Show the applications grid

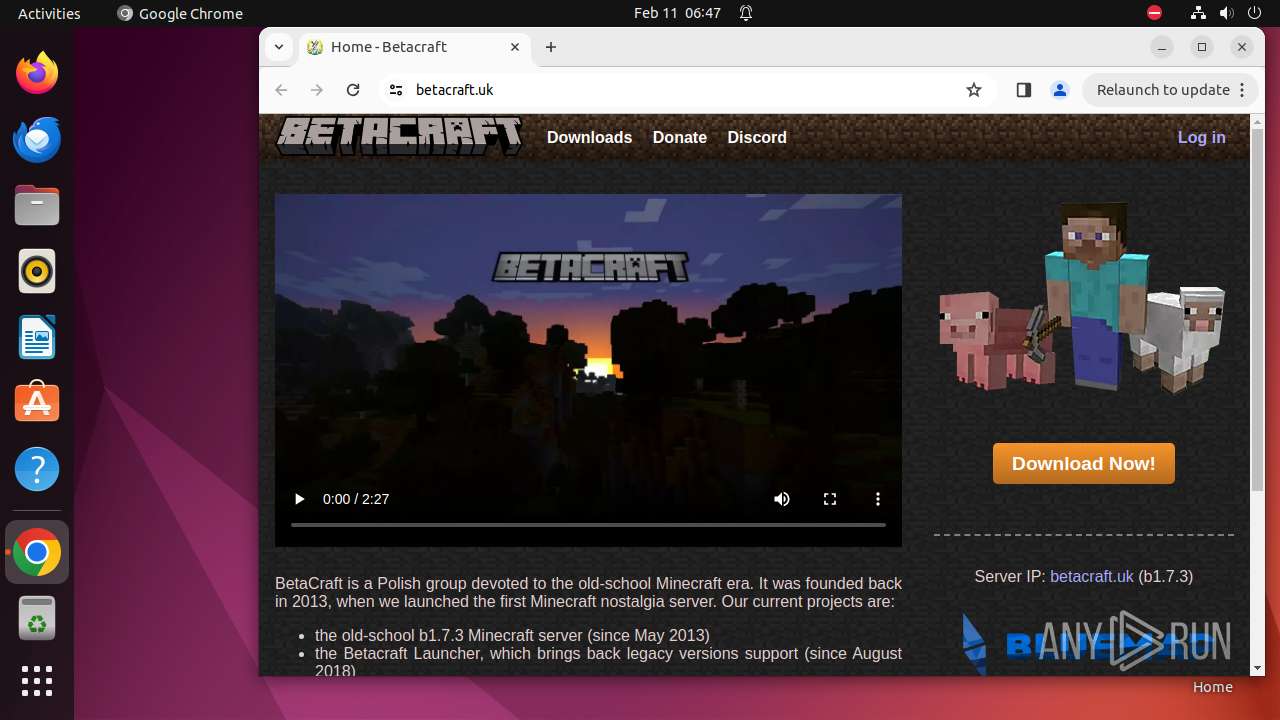coord(37,681)
